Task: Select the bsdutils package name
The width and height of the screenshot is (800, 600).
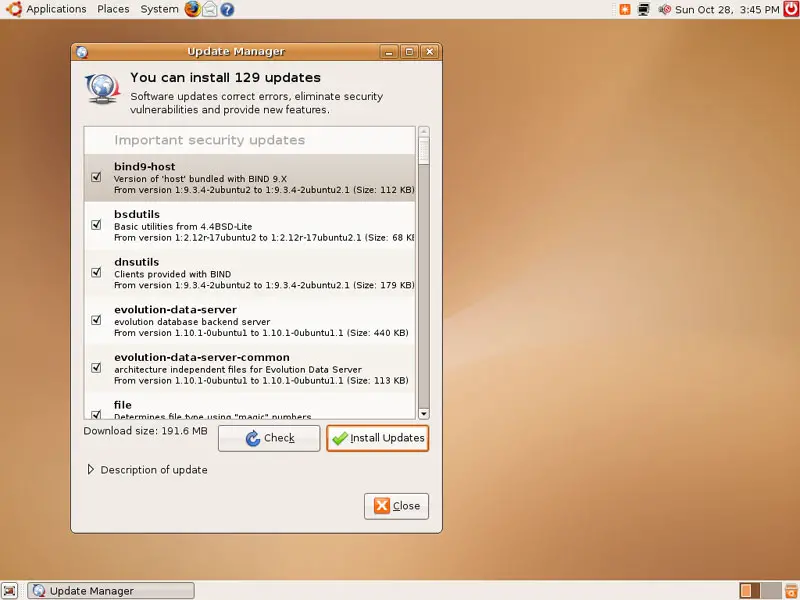Action: (137, 214)
